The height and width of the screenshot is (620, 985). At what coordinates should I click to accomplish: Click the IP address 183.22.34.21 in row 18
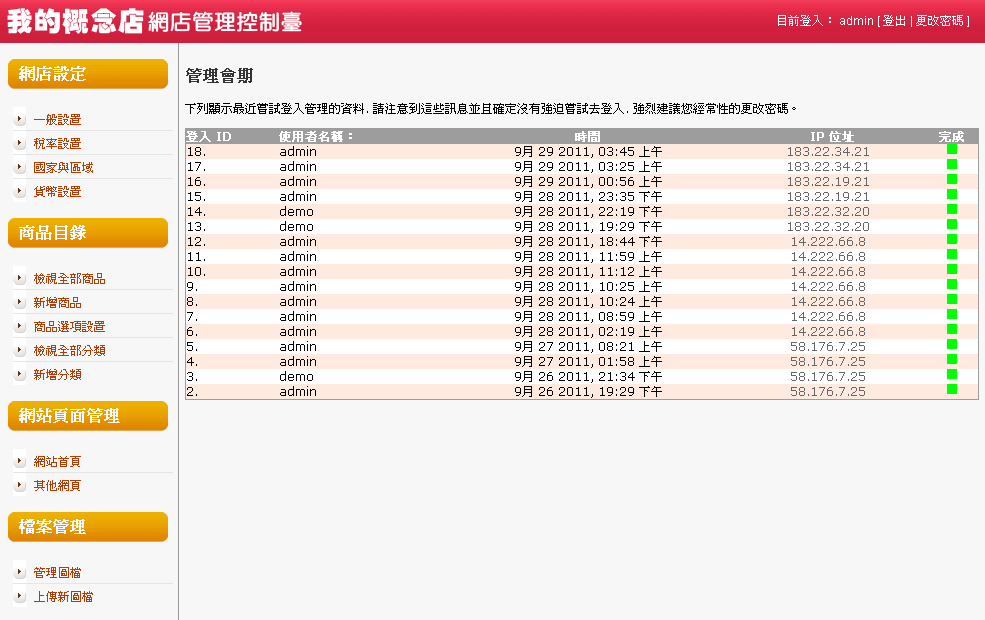[x=827, y=152]
